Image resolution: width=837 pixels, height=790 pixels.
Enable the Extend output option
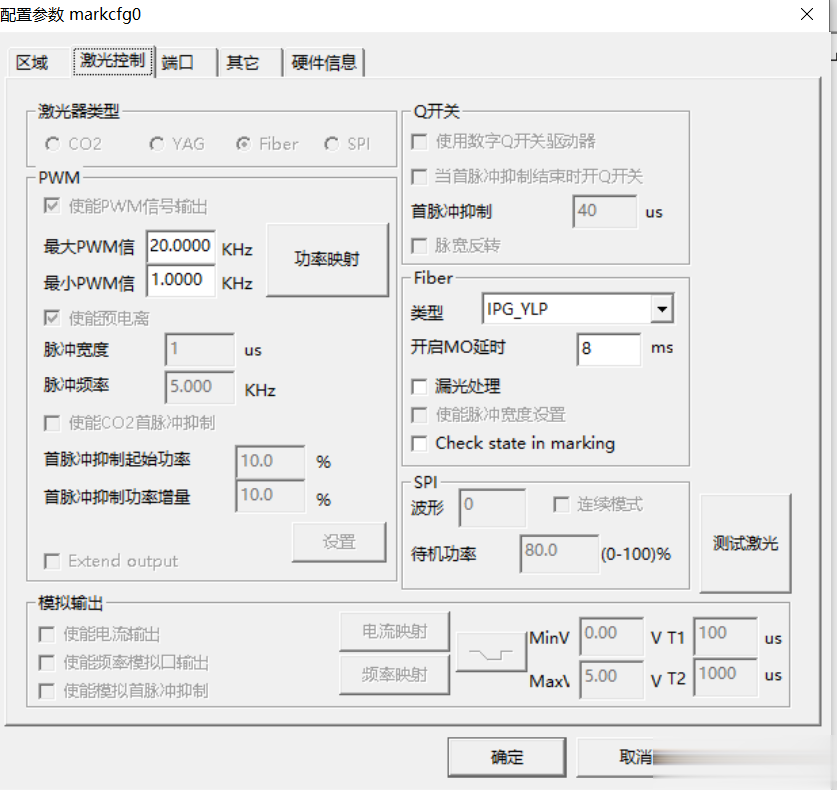51,561
